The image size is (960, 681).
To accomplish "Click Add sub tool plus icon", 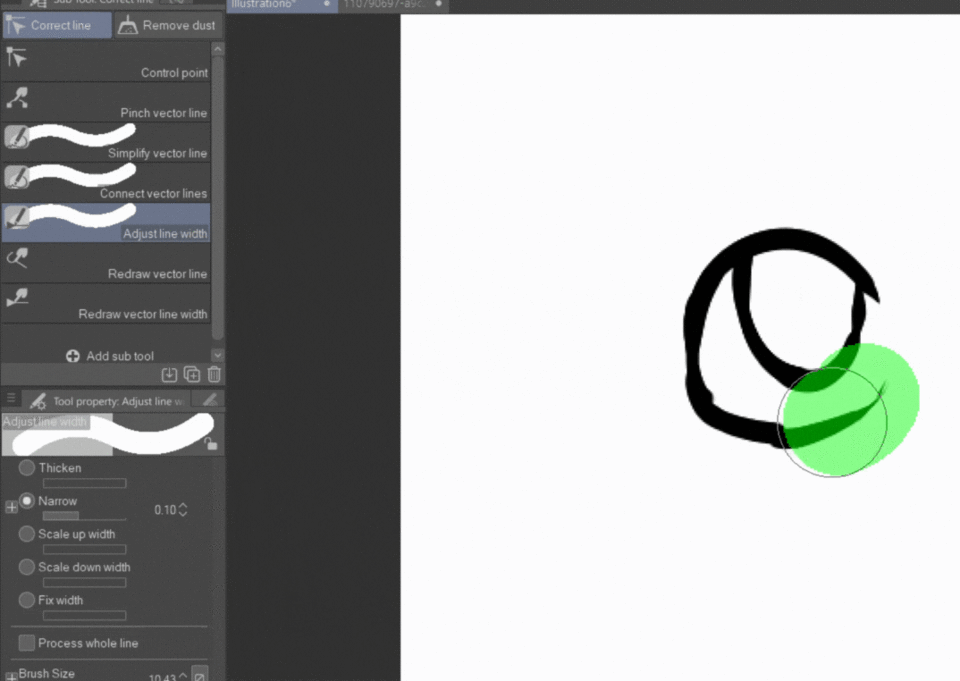I will click(73, 356).
